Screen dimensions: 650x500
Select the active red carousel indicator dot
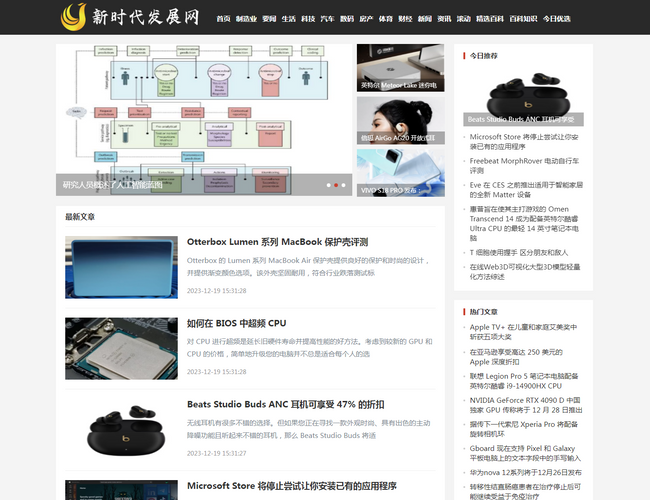click(336, 185)
